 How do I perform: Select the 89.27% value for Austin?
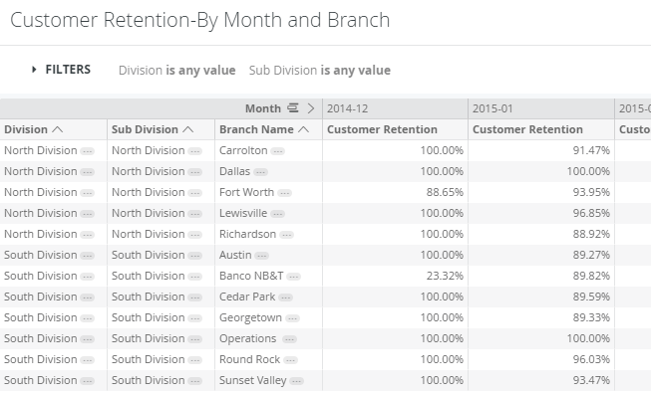[x=591, y=255]
